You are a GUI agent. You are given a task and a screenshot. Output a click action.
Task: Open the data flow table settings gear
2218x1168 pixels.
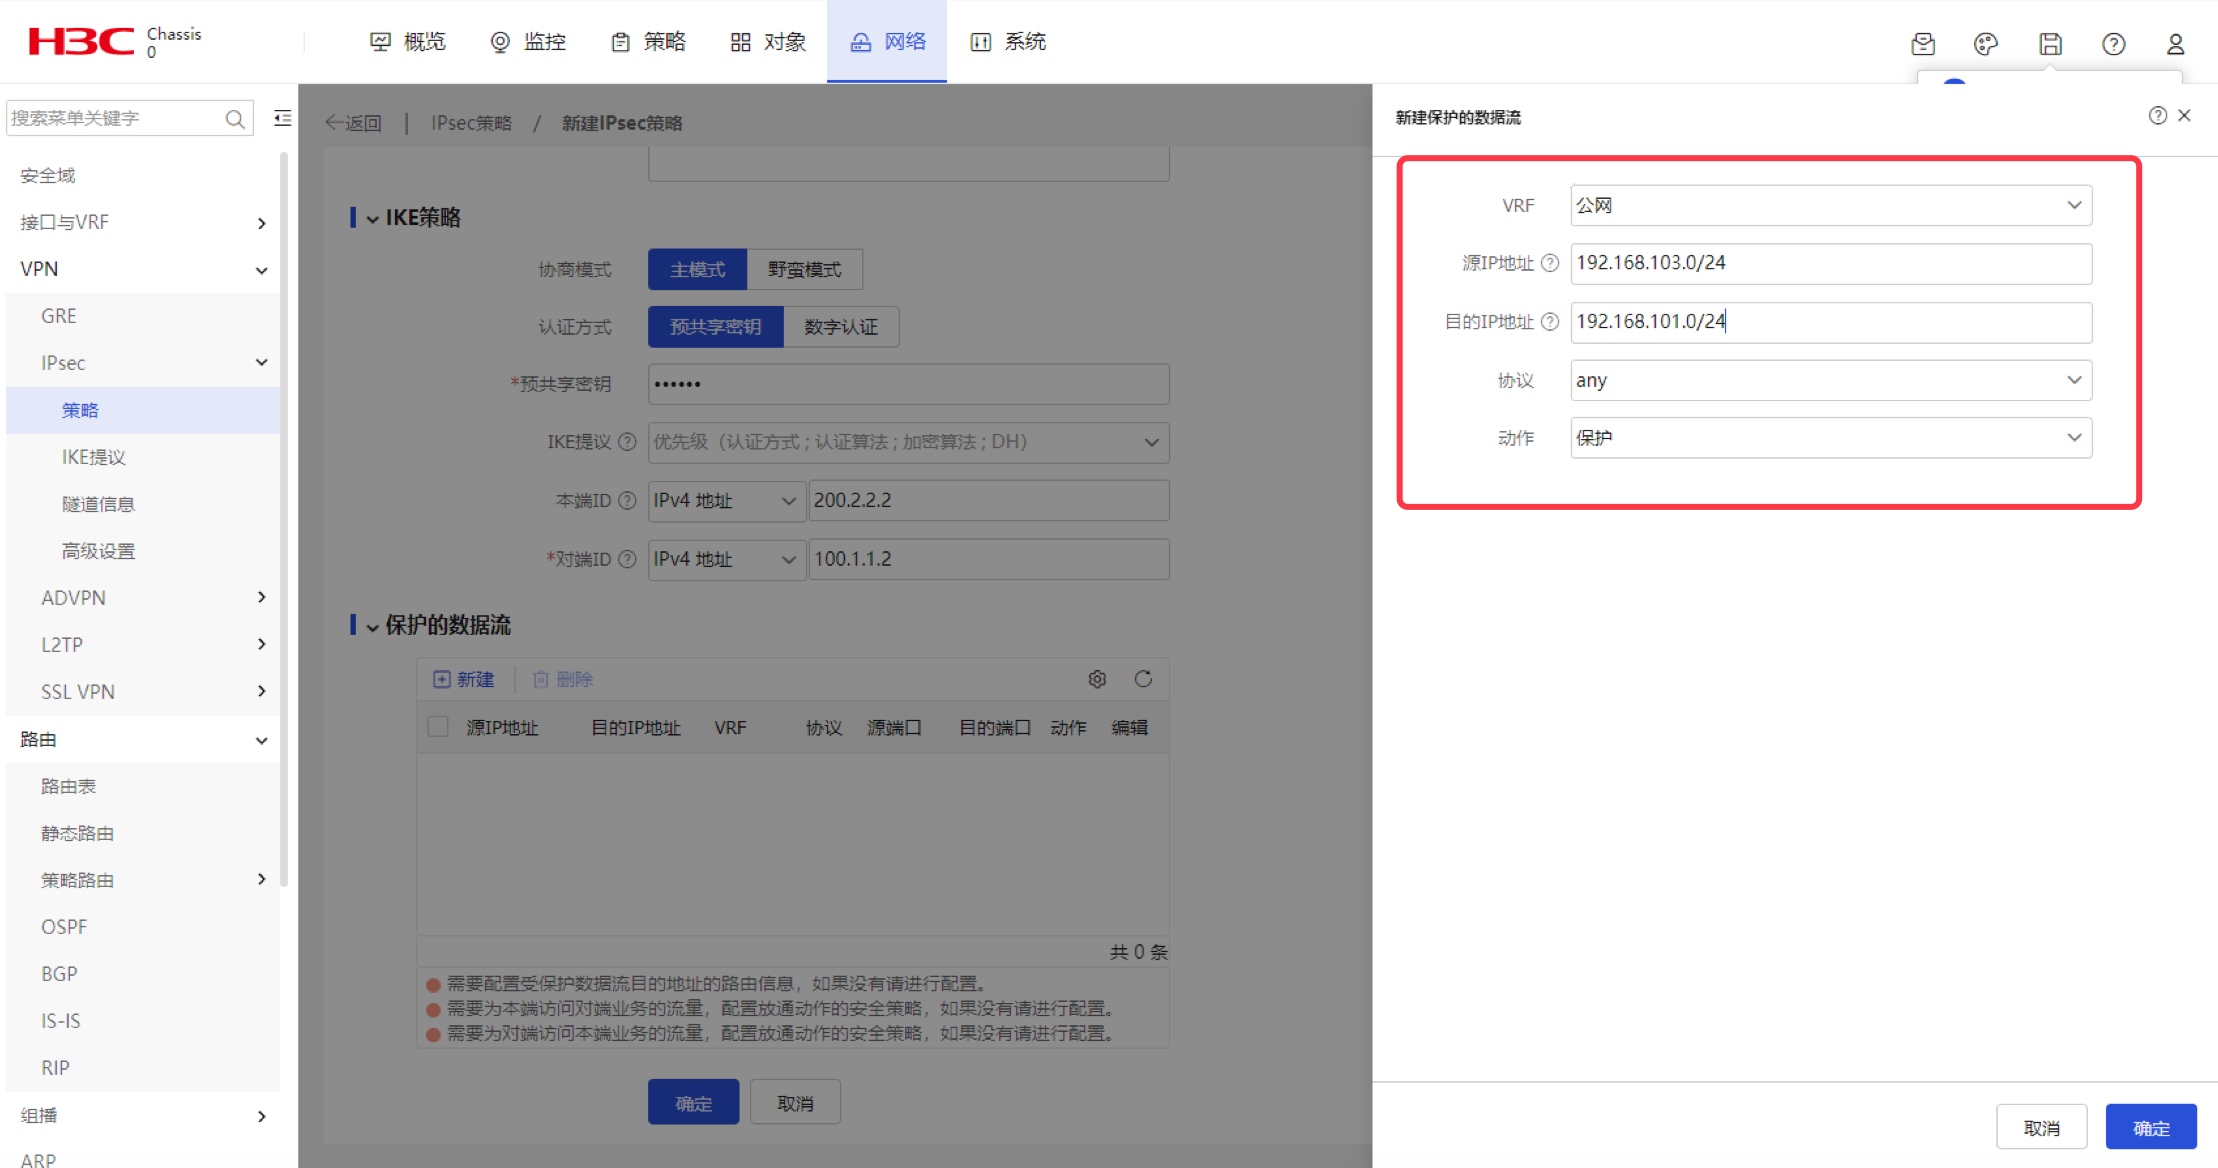[1097, 680]
